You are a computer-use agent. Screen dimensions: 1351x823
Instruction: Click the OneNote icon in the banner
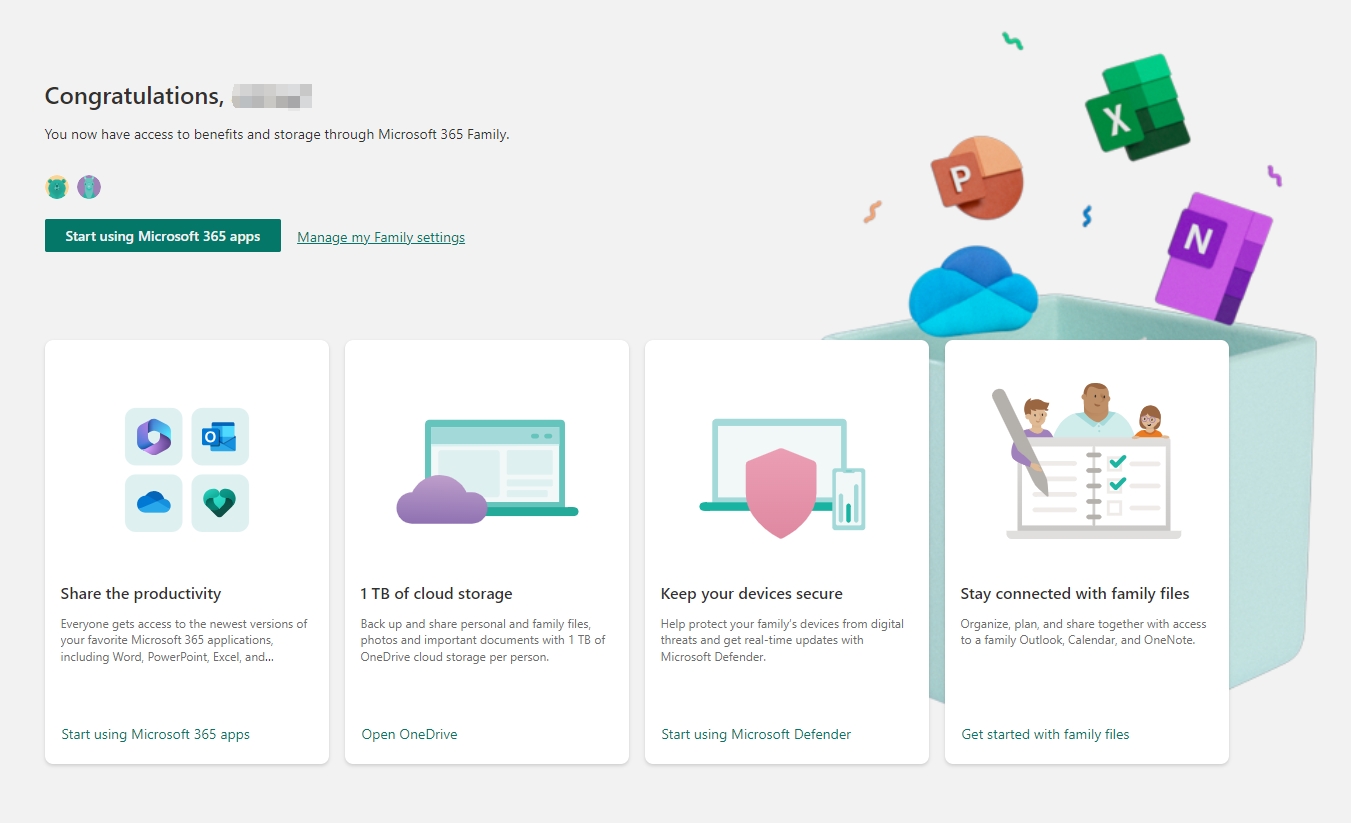[1213, 258]
